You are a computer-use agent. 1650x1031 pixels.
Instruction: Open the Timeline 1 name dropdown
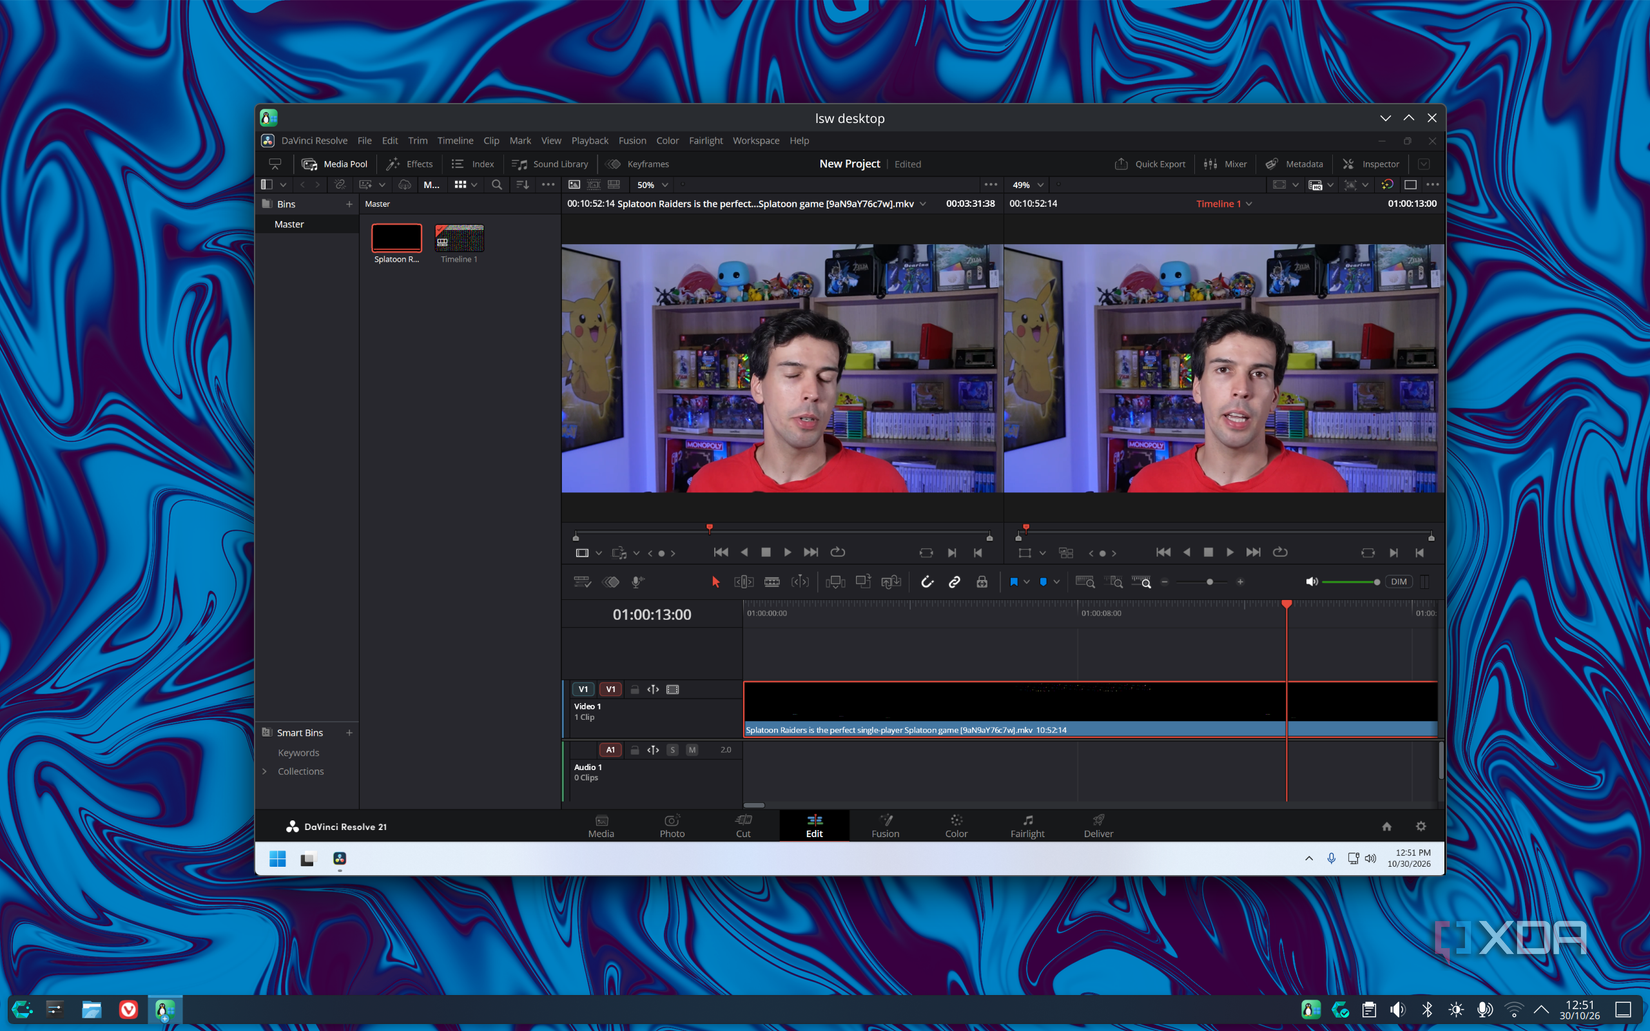point(1225,204)
